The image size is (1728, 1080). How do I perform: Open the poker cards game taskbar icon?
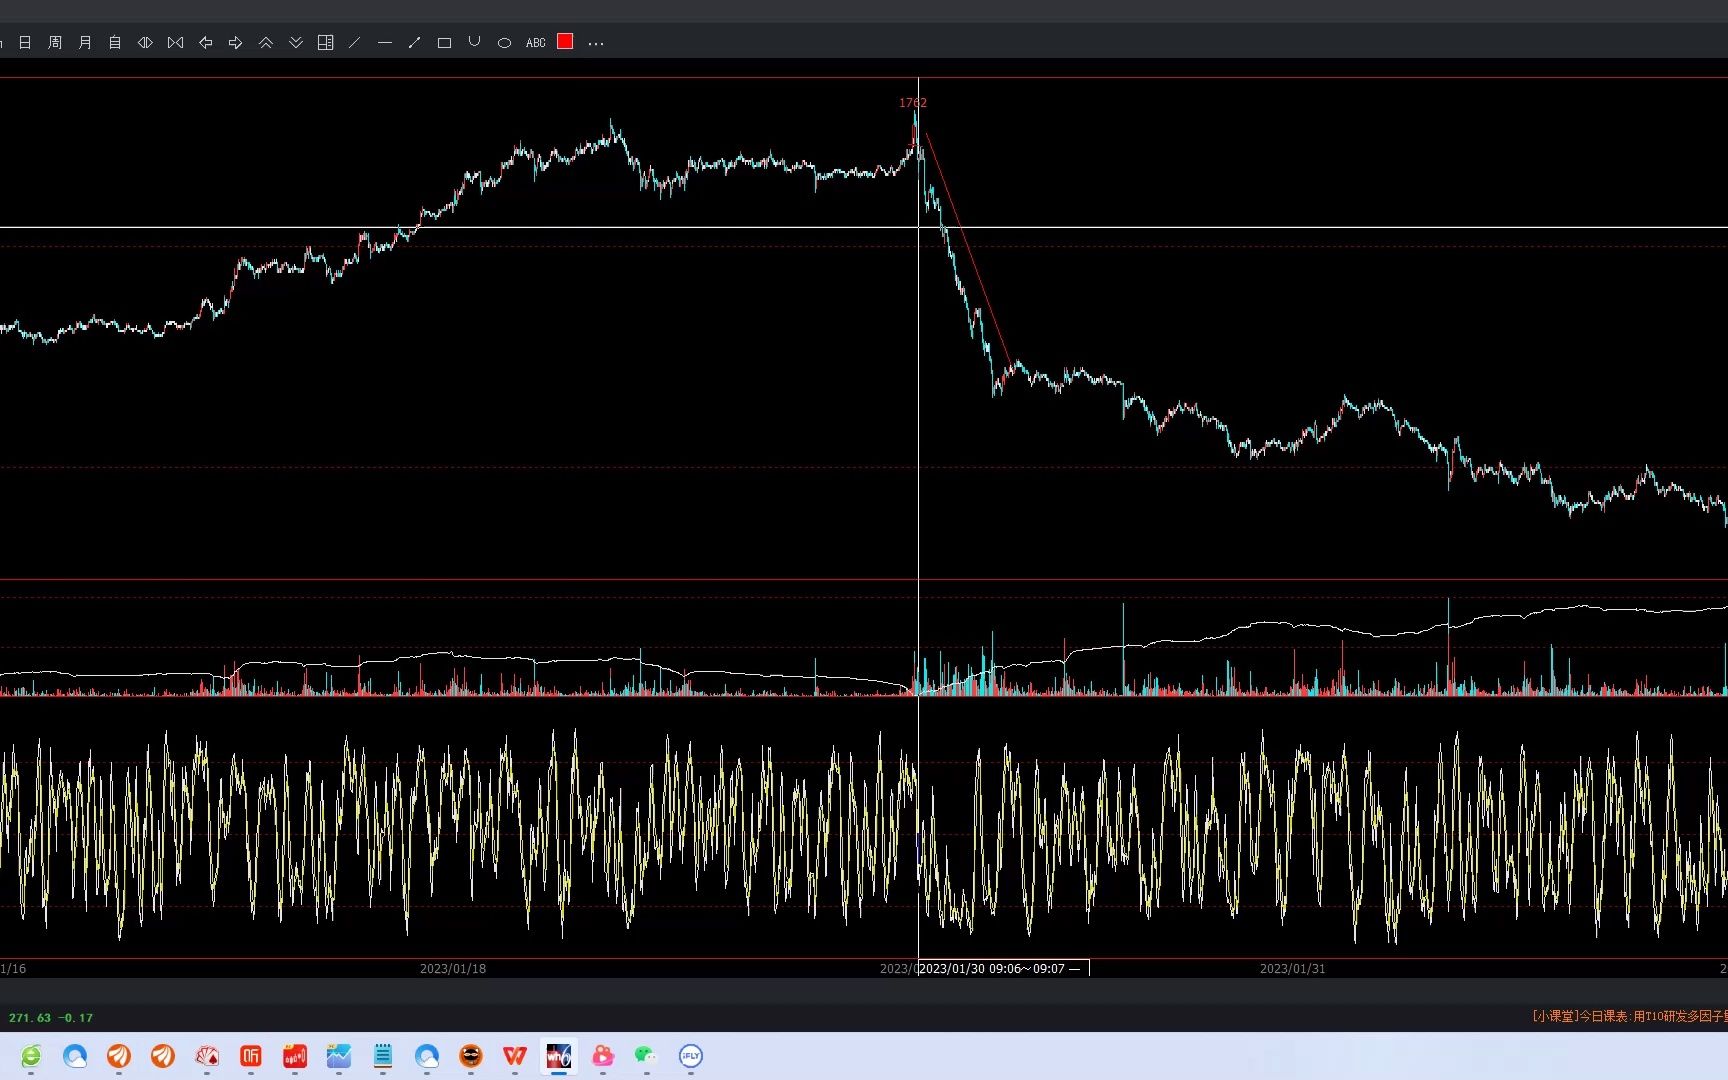(x=207, y=1056)
